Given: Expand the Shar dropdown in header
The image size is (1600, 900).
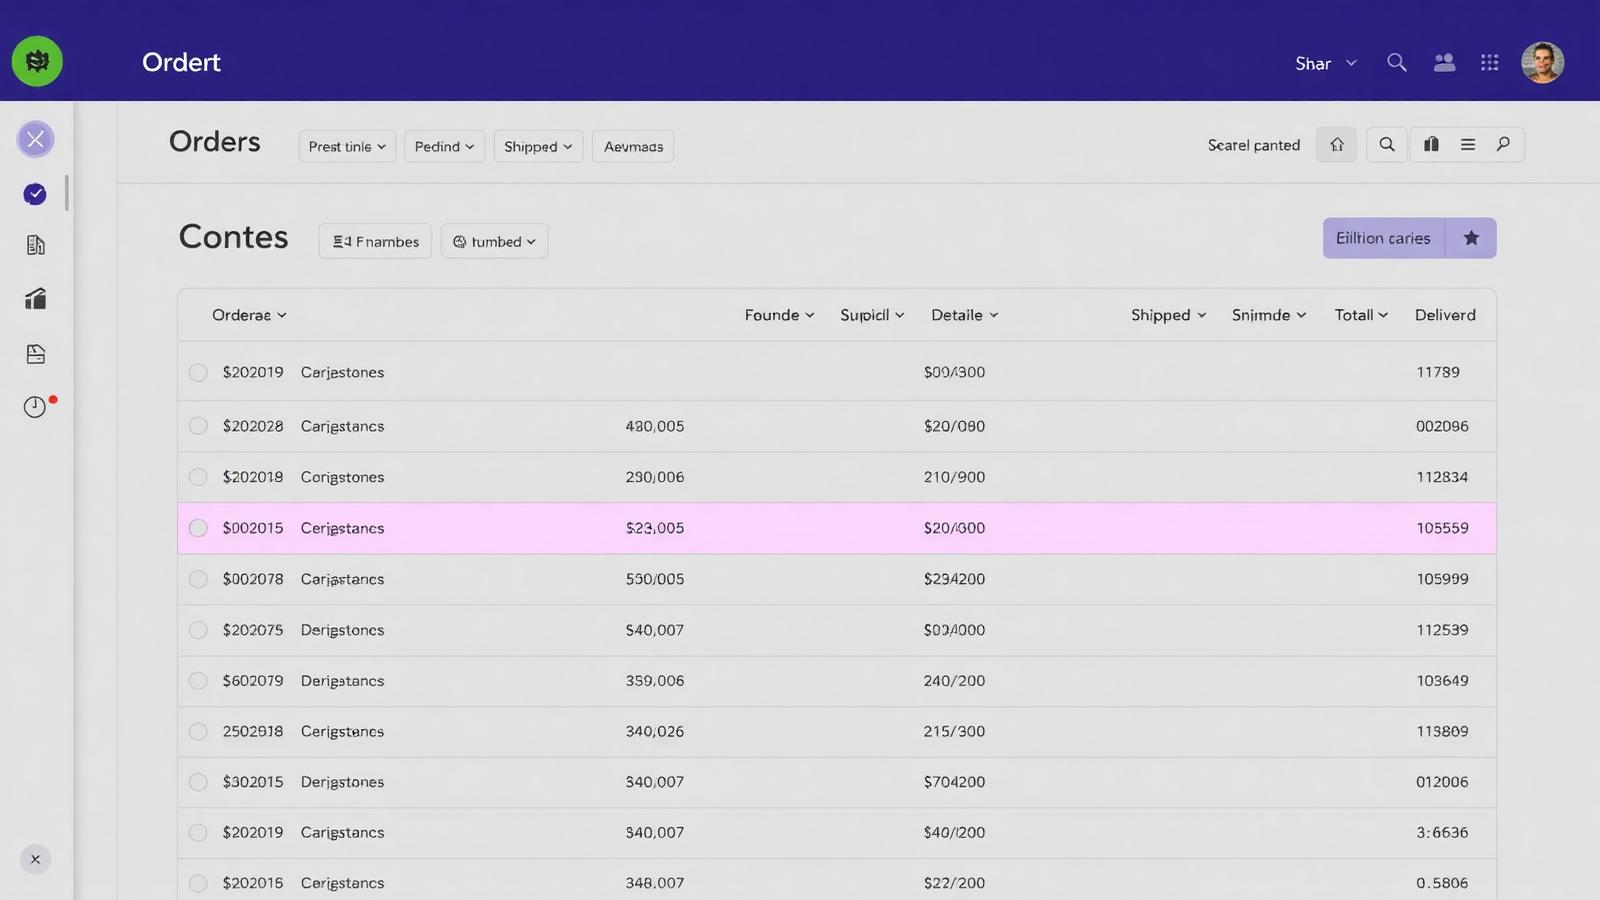Looking at the screenshot, I should coord(1325,64).
